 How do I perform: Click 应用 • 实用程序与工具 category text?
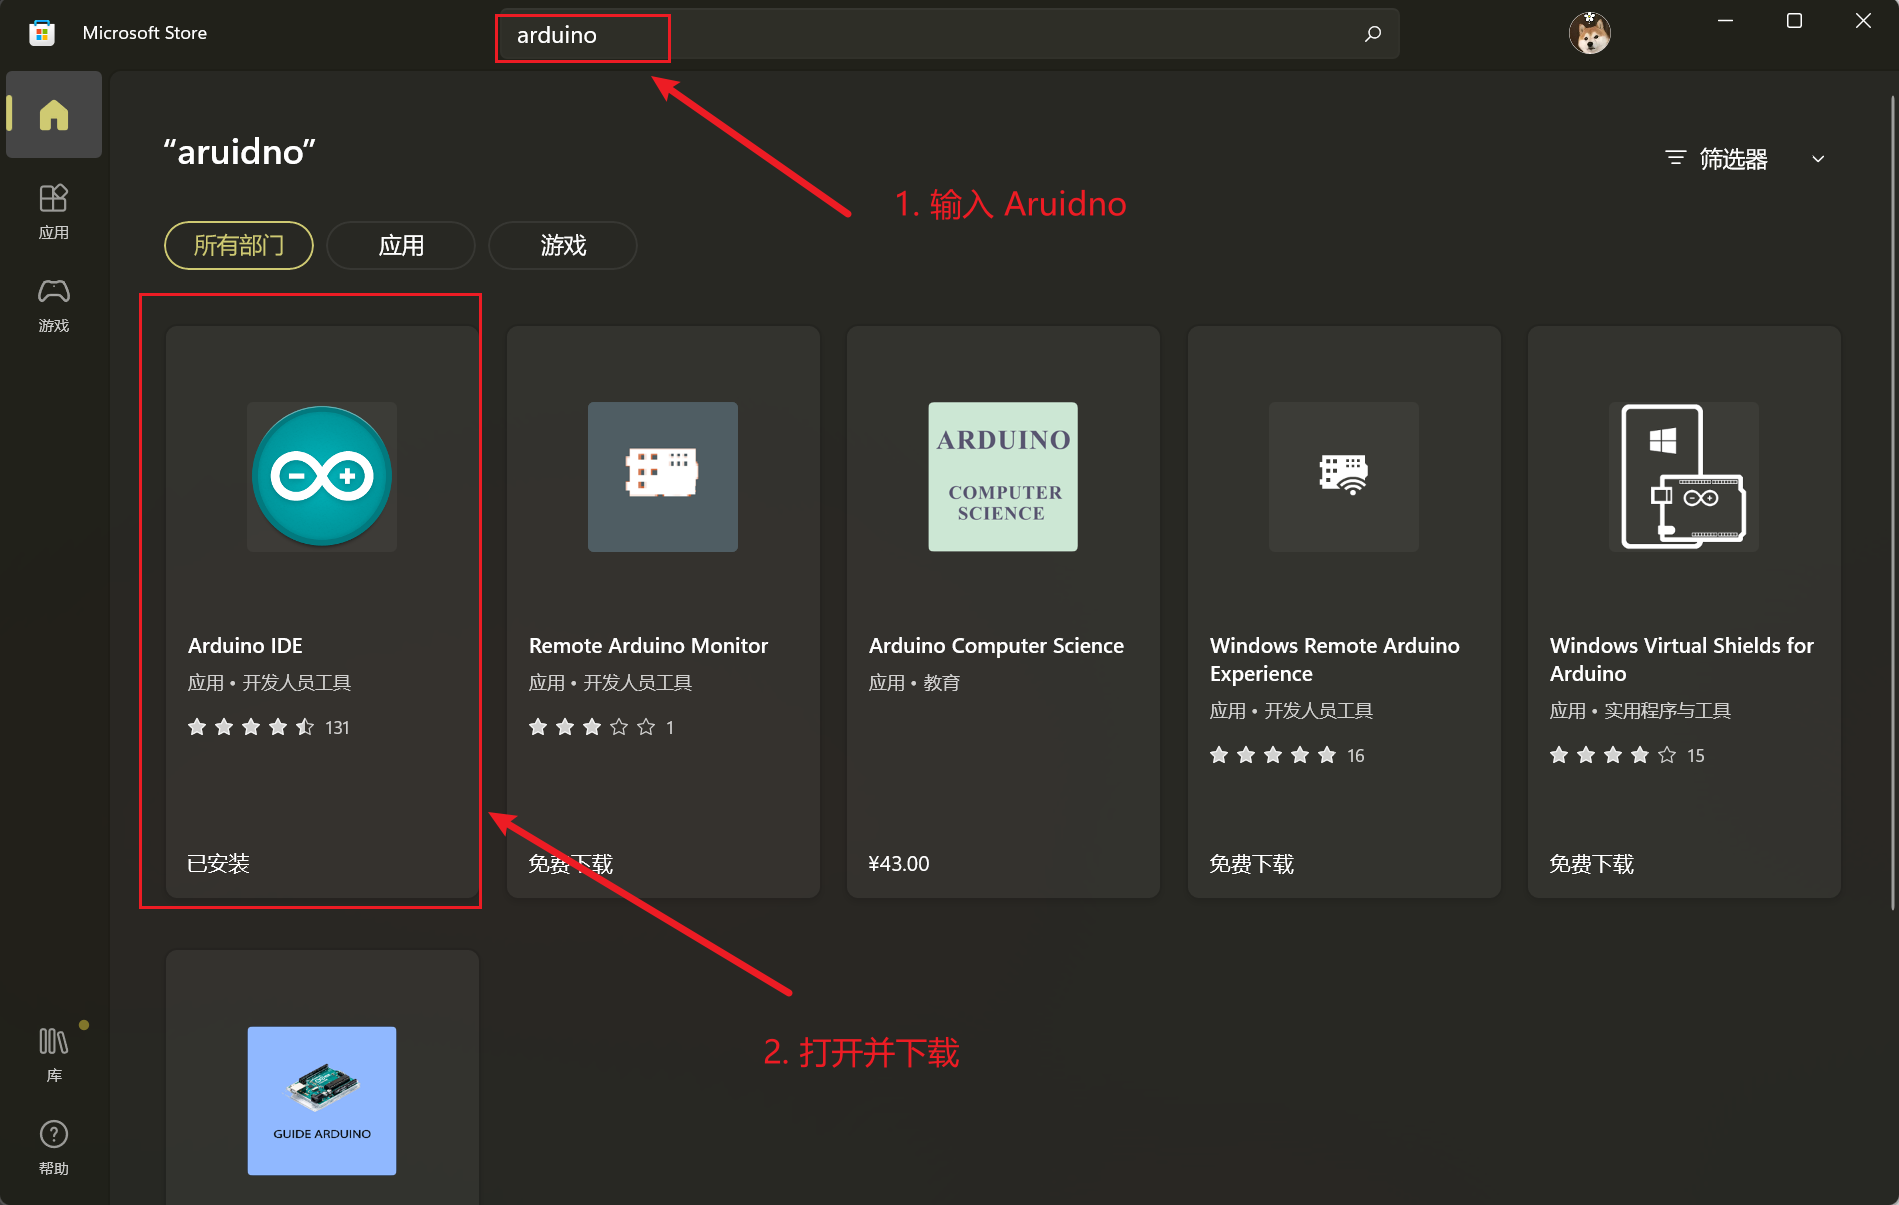[1640, 711]
